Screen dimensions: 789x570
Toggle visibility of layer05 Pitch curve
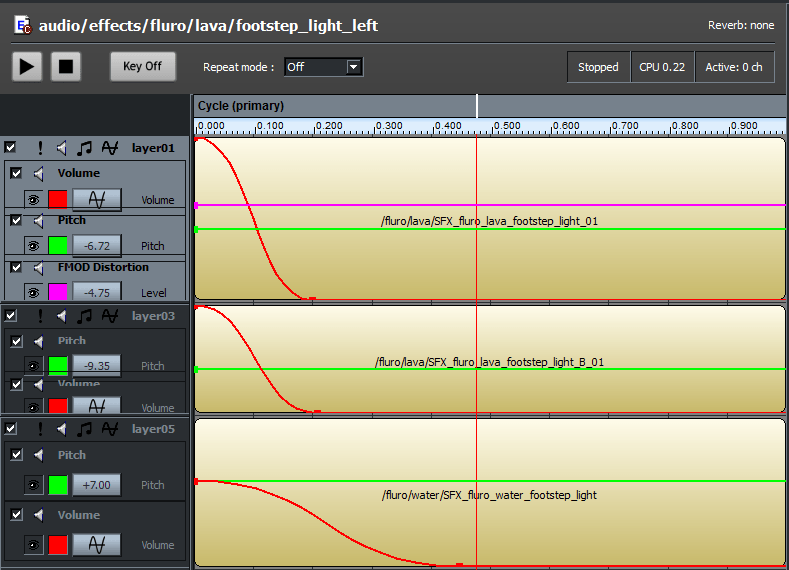click(x=33, y=485)
